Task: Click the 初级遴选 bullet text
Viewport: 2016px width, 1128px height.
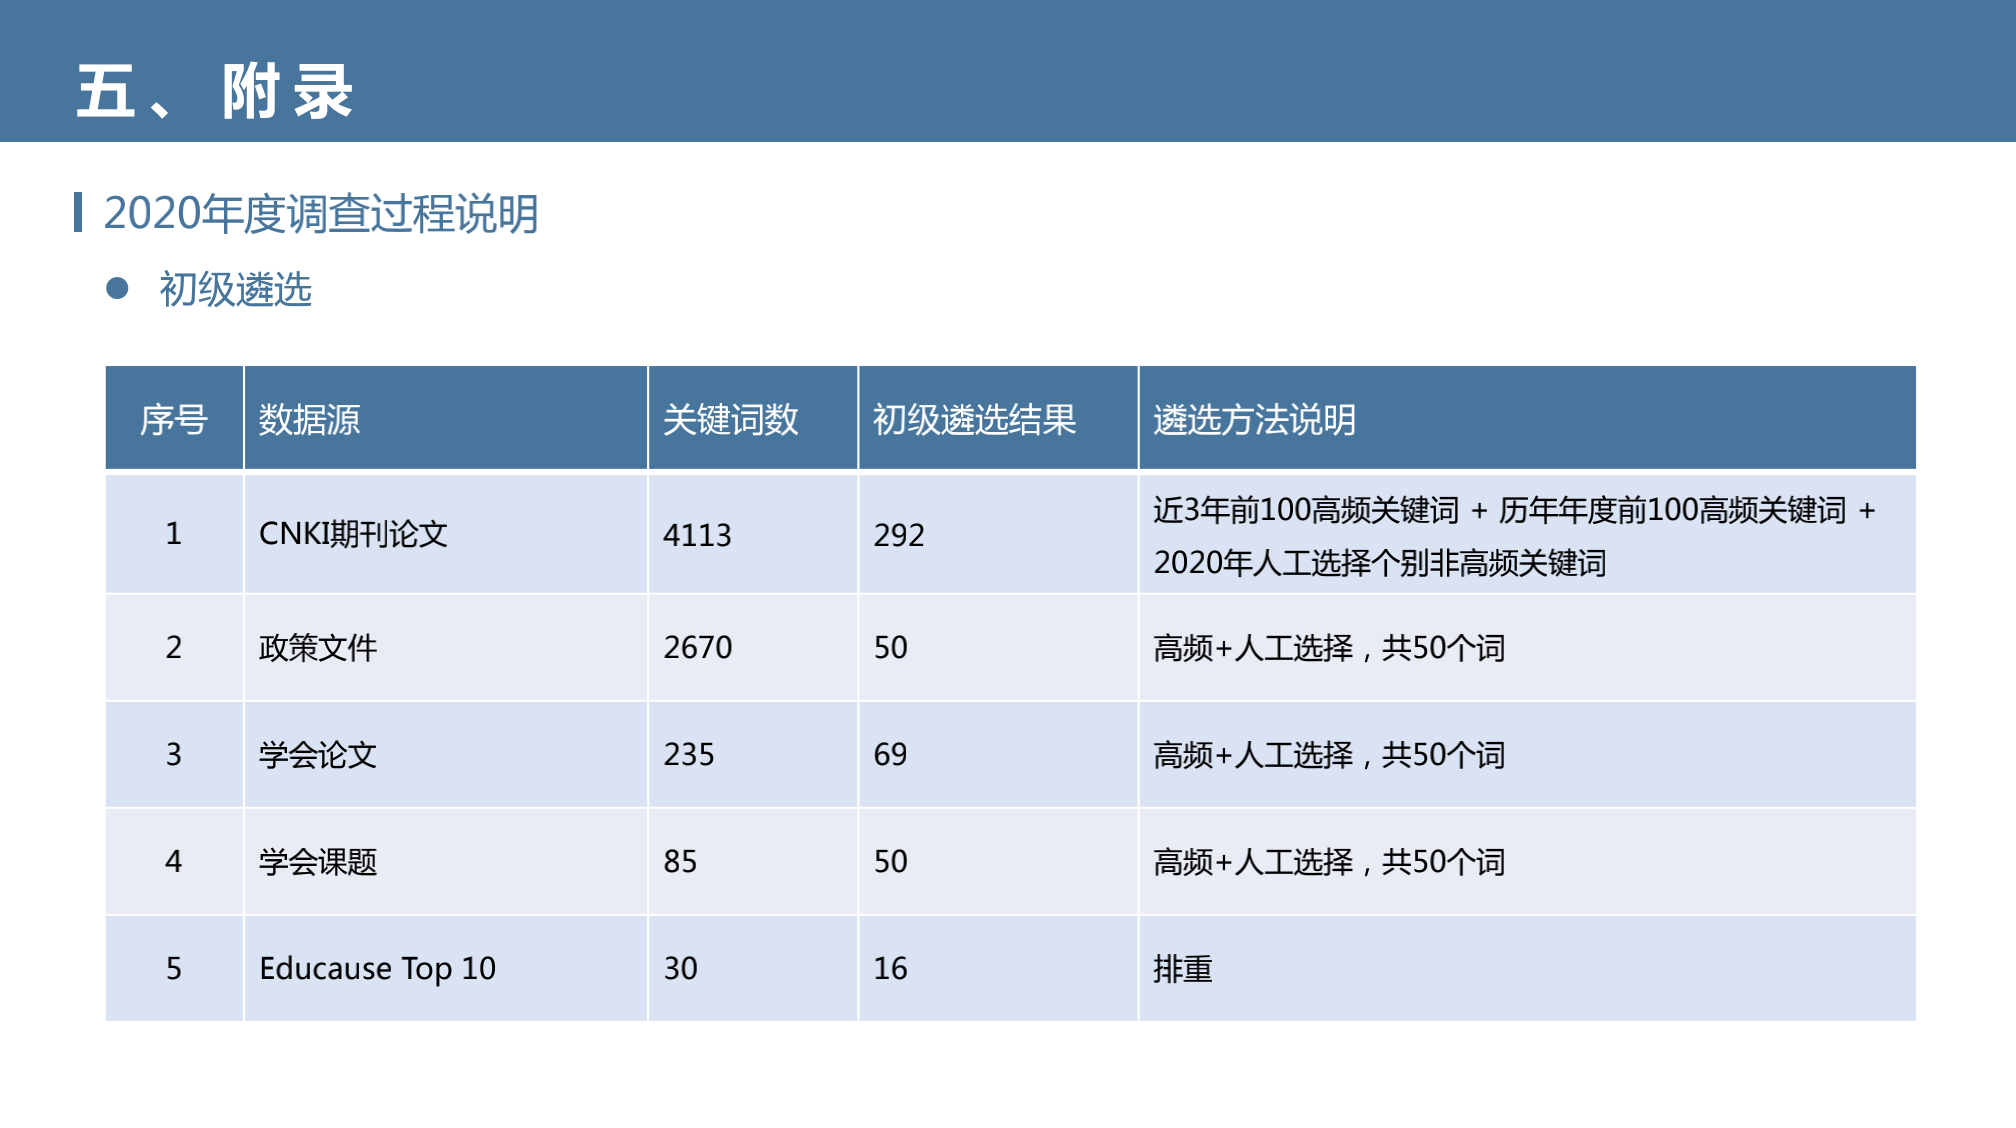Action: (235, 290)
